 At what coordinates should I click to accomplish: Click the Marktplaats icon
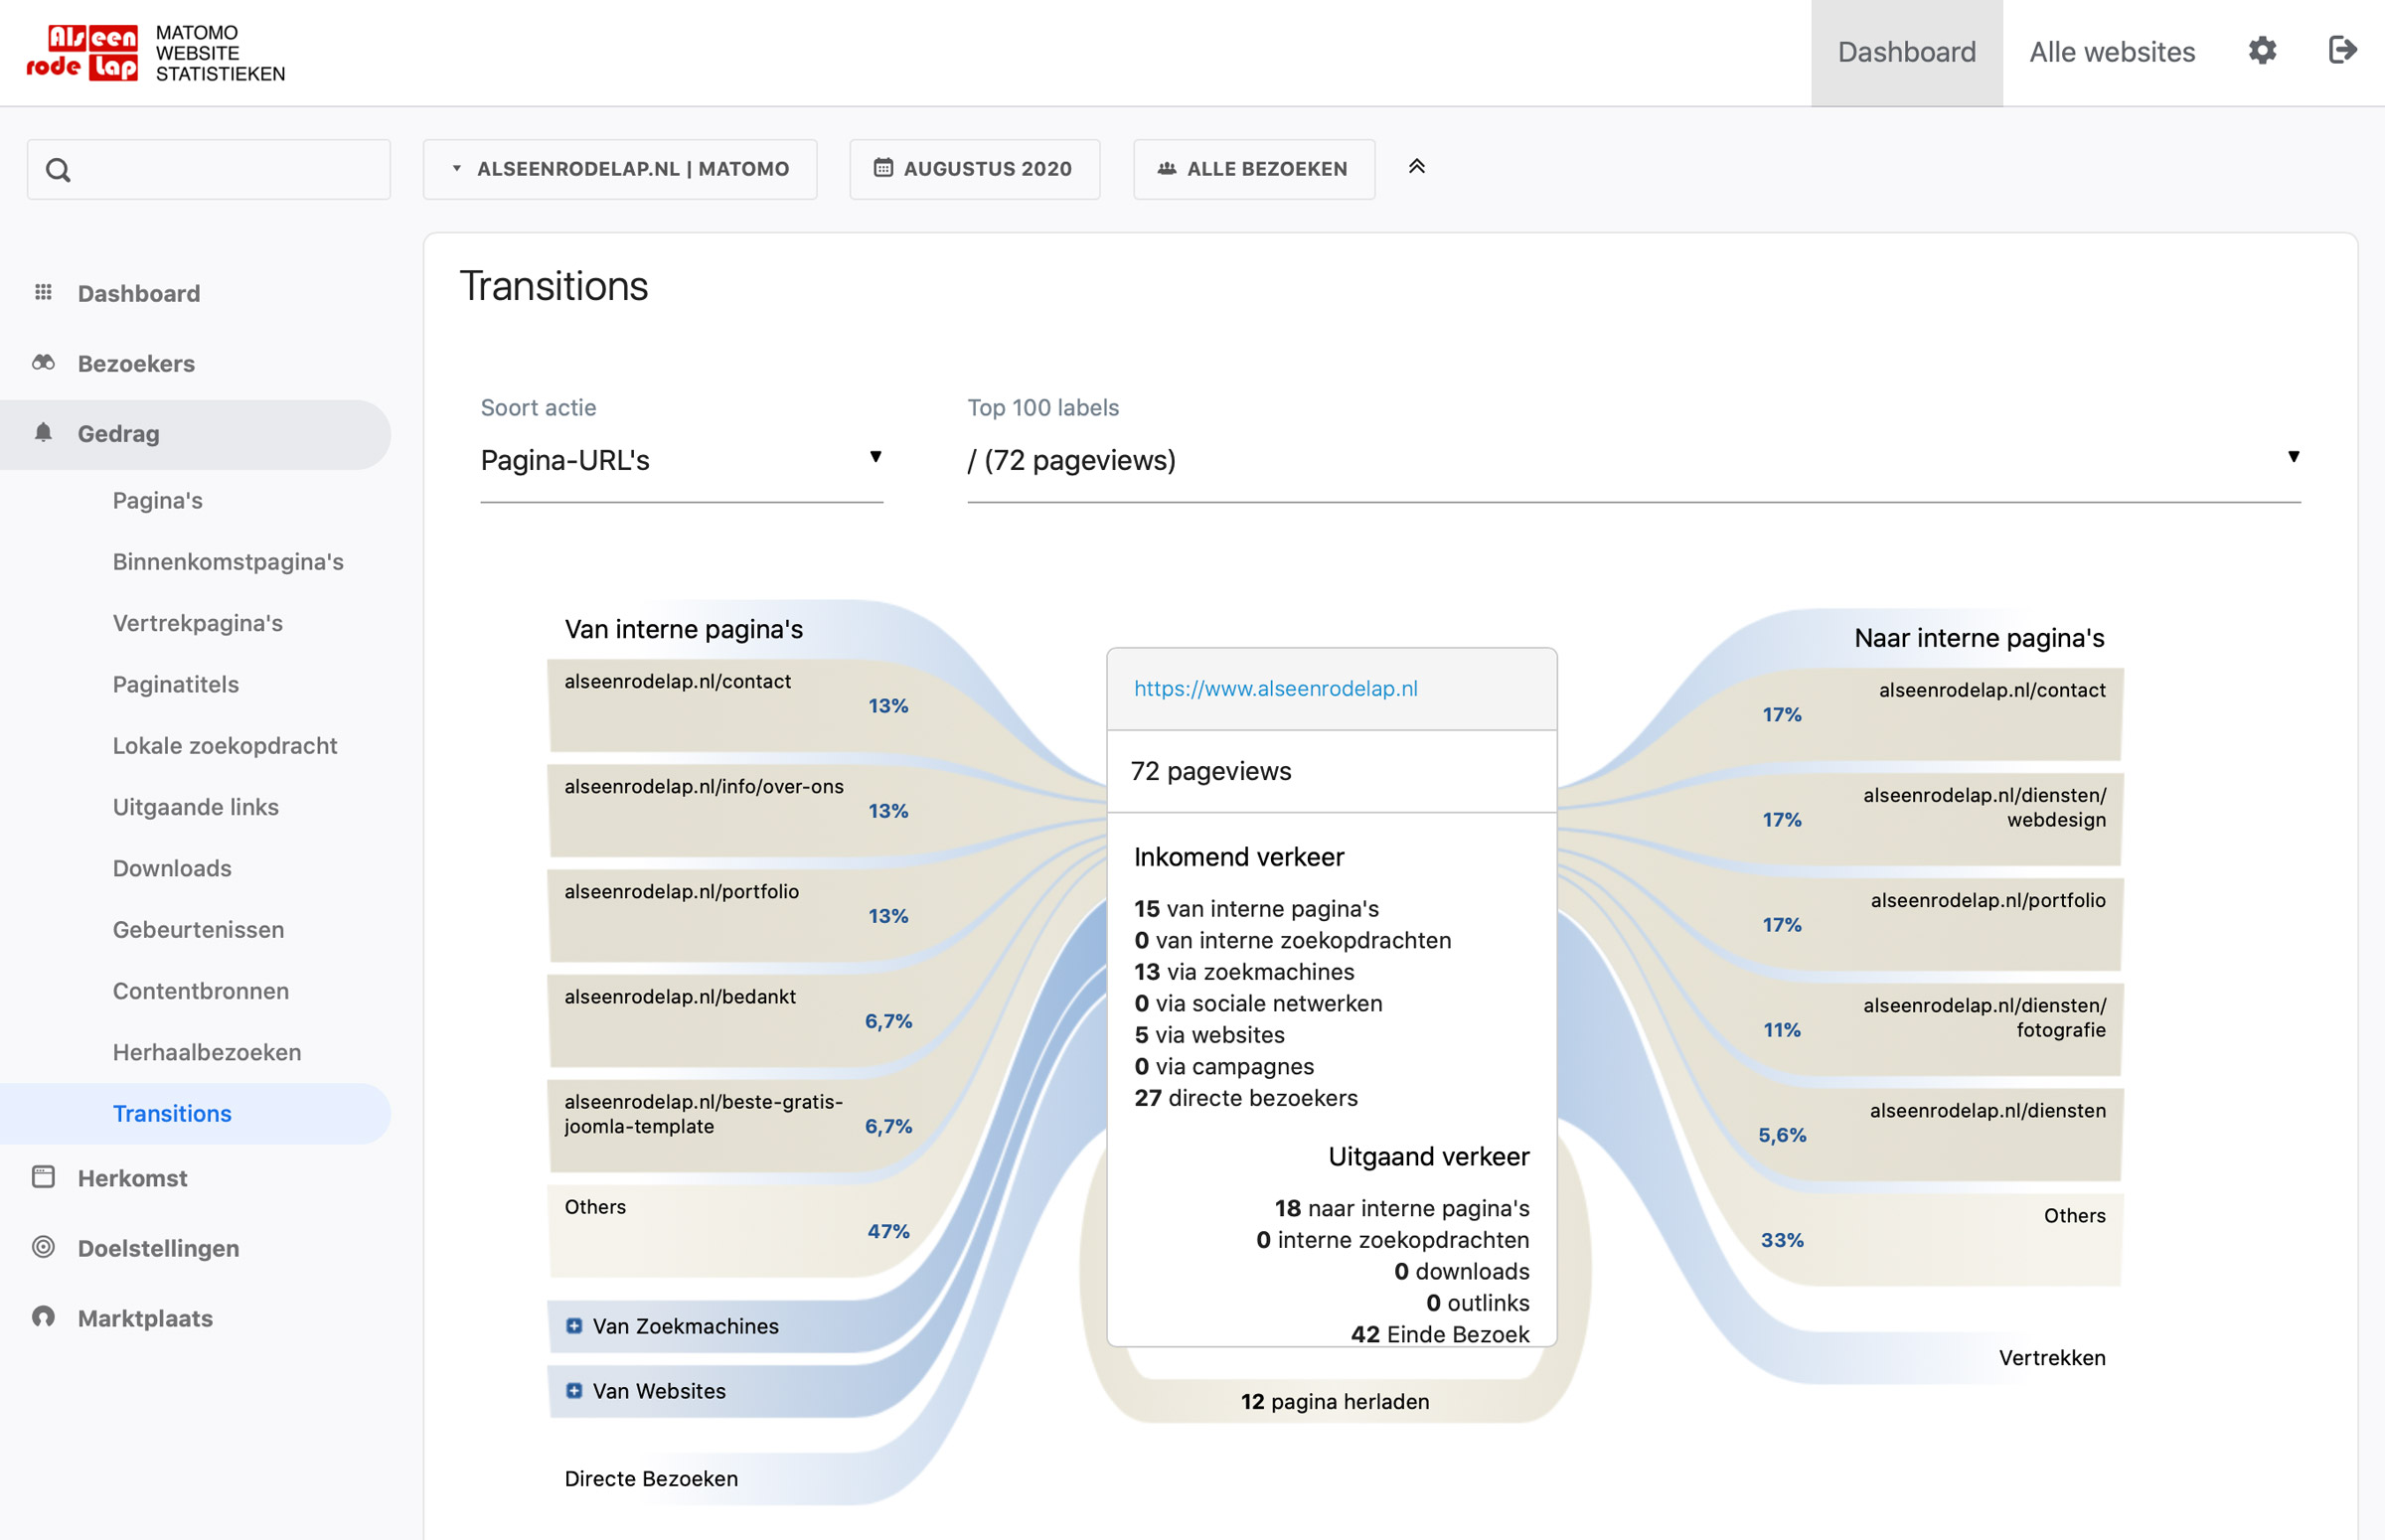43,1317
